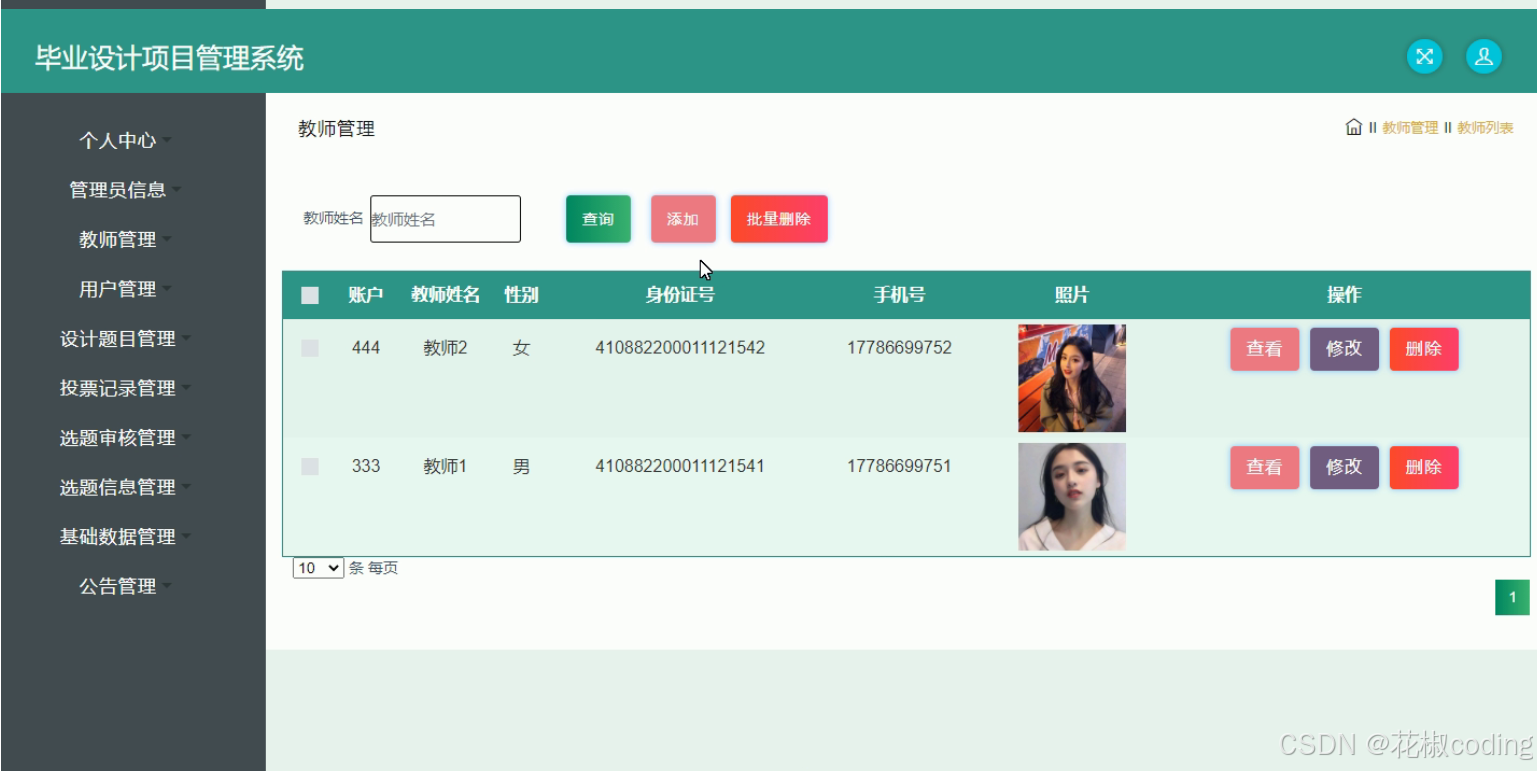Click the gender cell 男
The height and width of the screenshot is (771, 1537).
pos(521,466)
